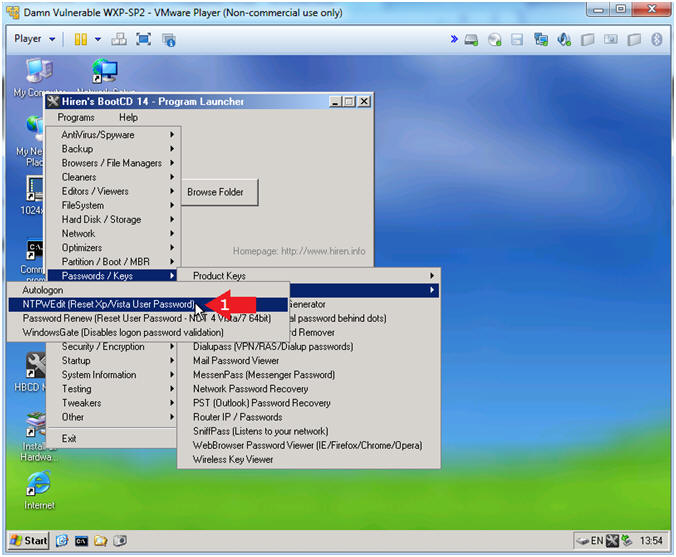Click the command prompt quick launch icon
The image size is (676, 557).
[x=81, y=541]
